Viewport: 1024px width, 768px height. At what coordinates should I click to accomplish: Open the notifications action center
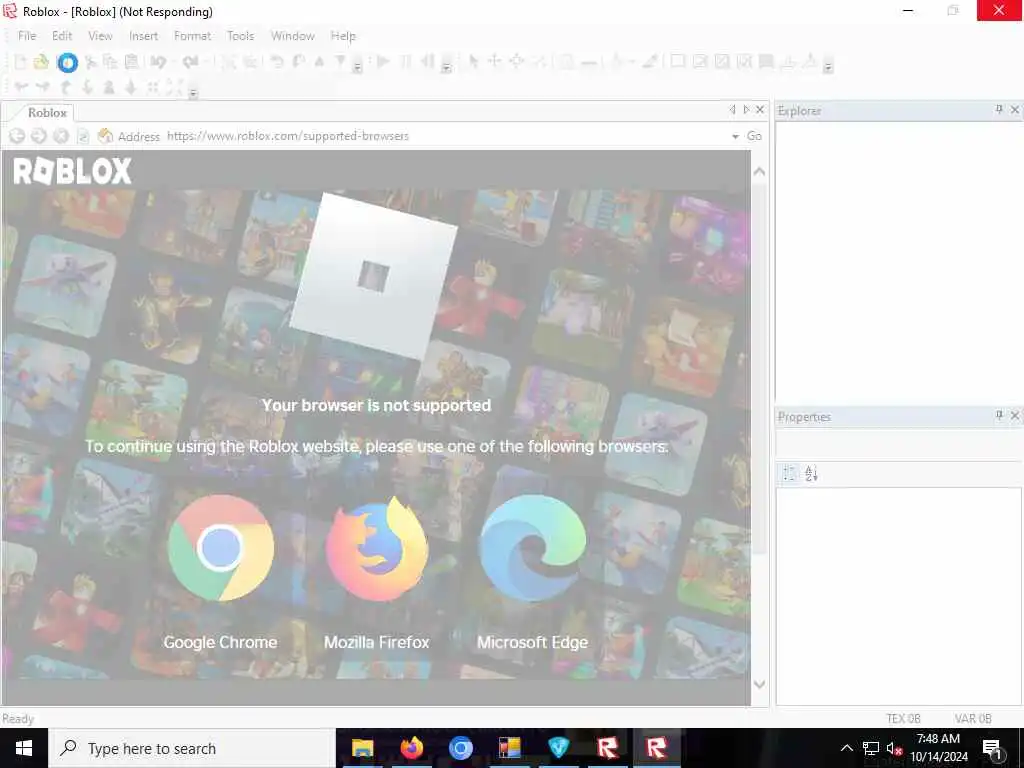(x=993, y=748)
